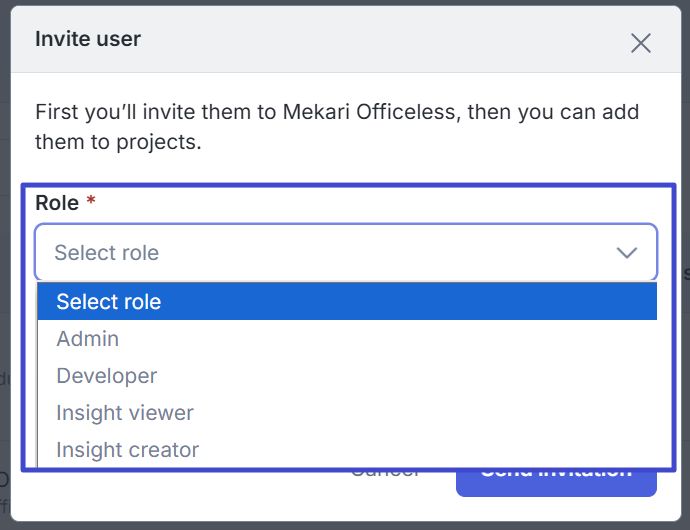Select Insight creator from the dropdown
This screenshot has height=530, width=690.
tap(128, 450)
